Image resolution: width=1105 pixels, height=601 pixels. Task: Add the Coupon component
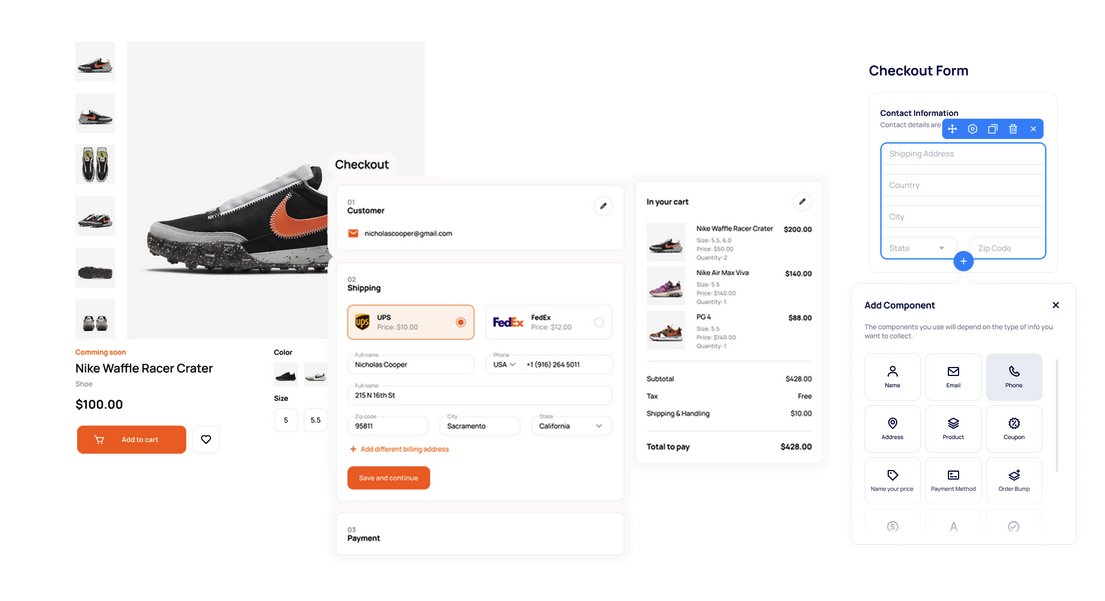[x=1014, y=428]
